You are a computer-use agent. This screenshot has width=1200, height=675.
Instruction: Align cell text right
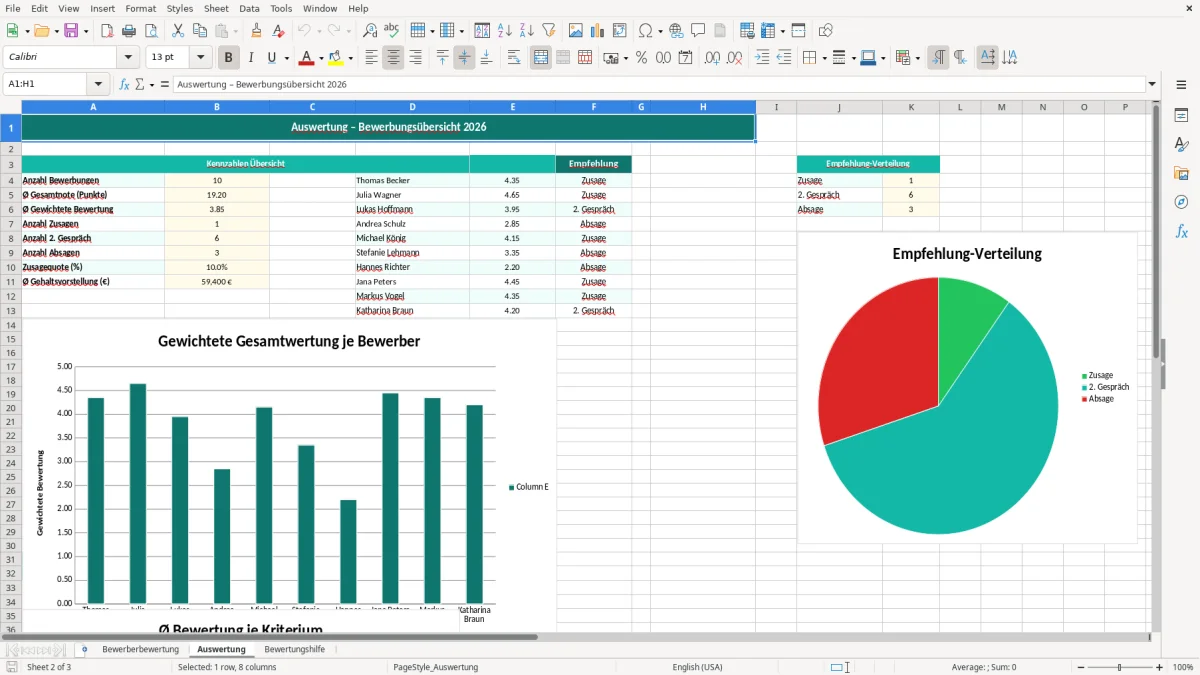point(415,58)
